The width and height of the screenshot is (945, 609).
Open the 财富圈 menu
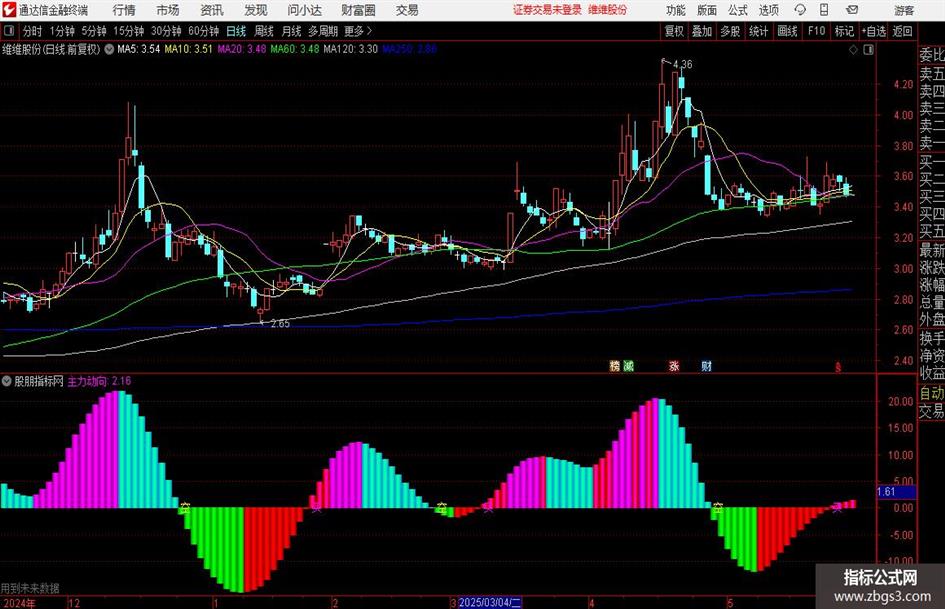coord(358,10)
